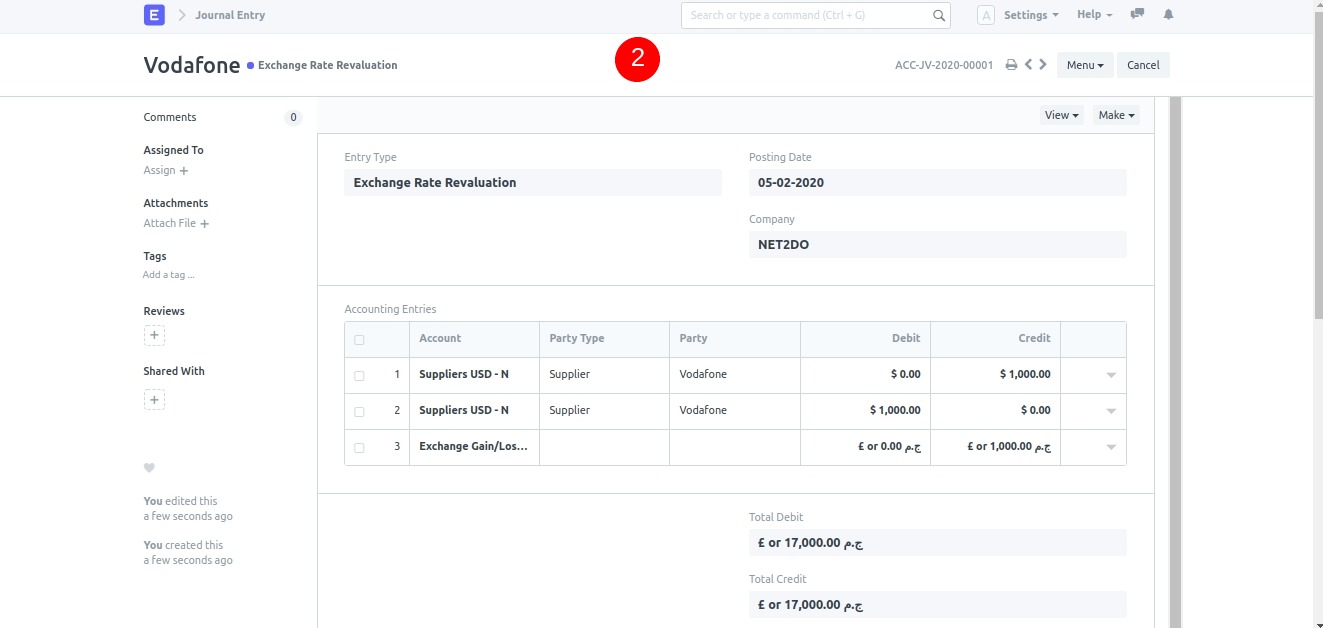Add a review with plus box
The height and width of the screenshot is (628, 1323).
click(154, 335)
